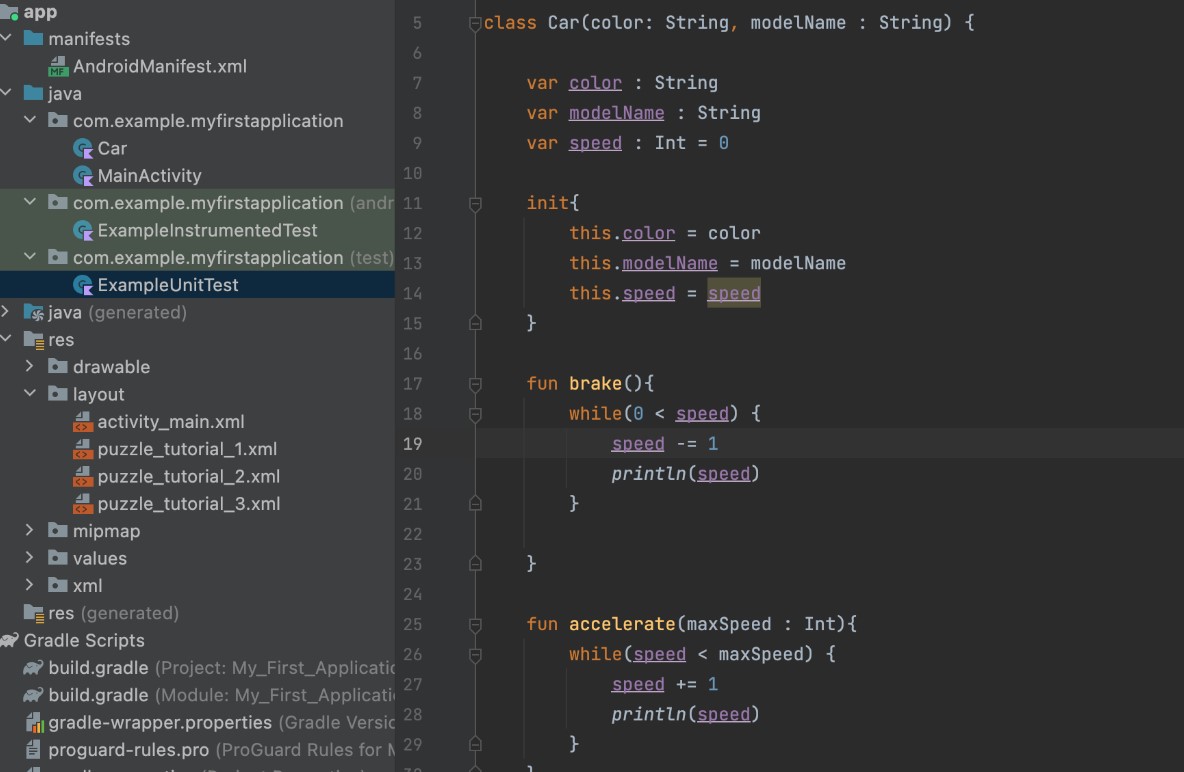
Task: Select ExampleUnitTest in the tree
Action: pyautogui.click(x=168, y=285)
